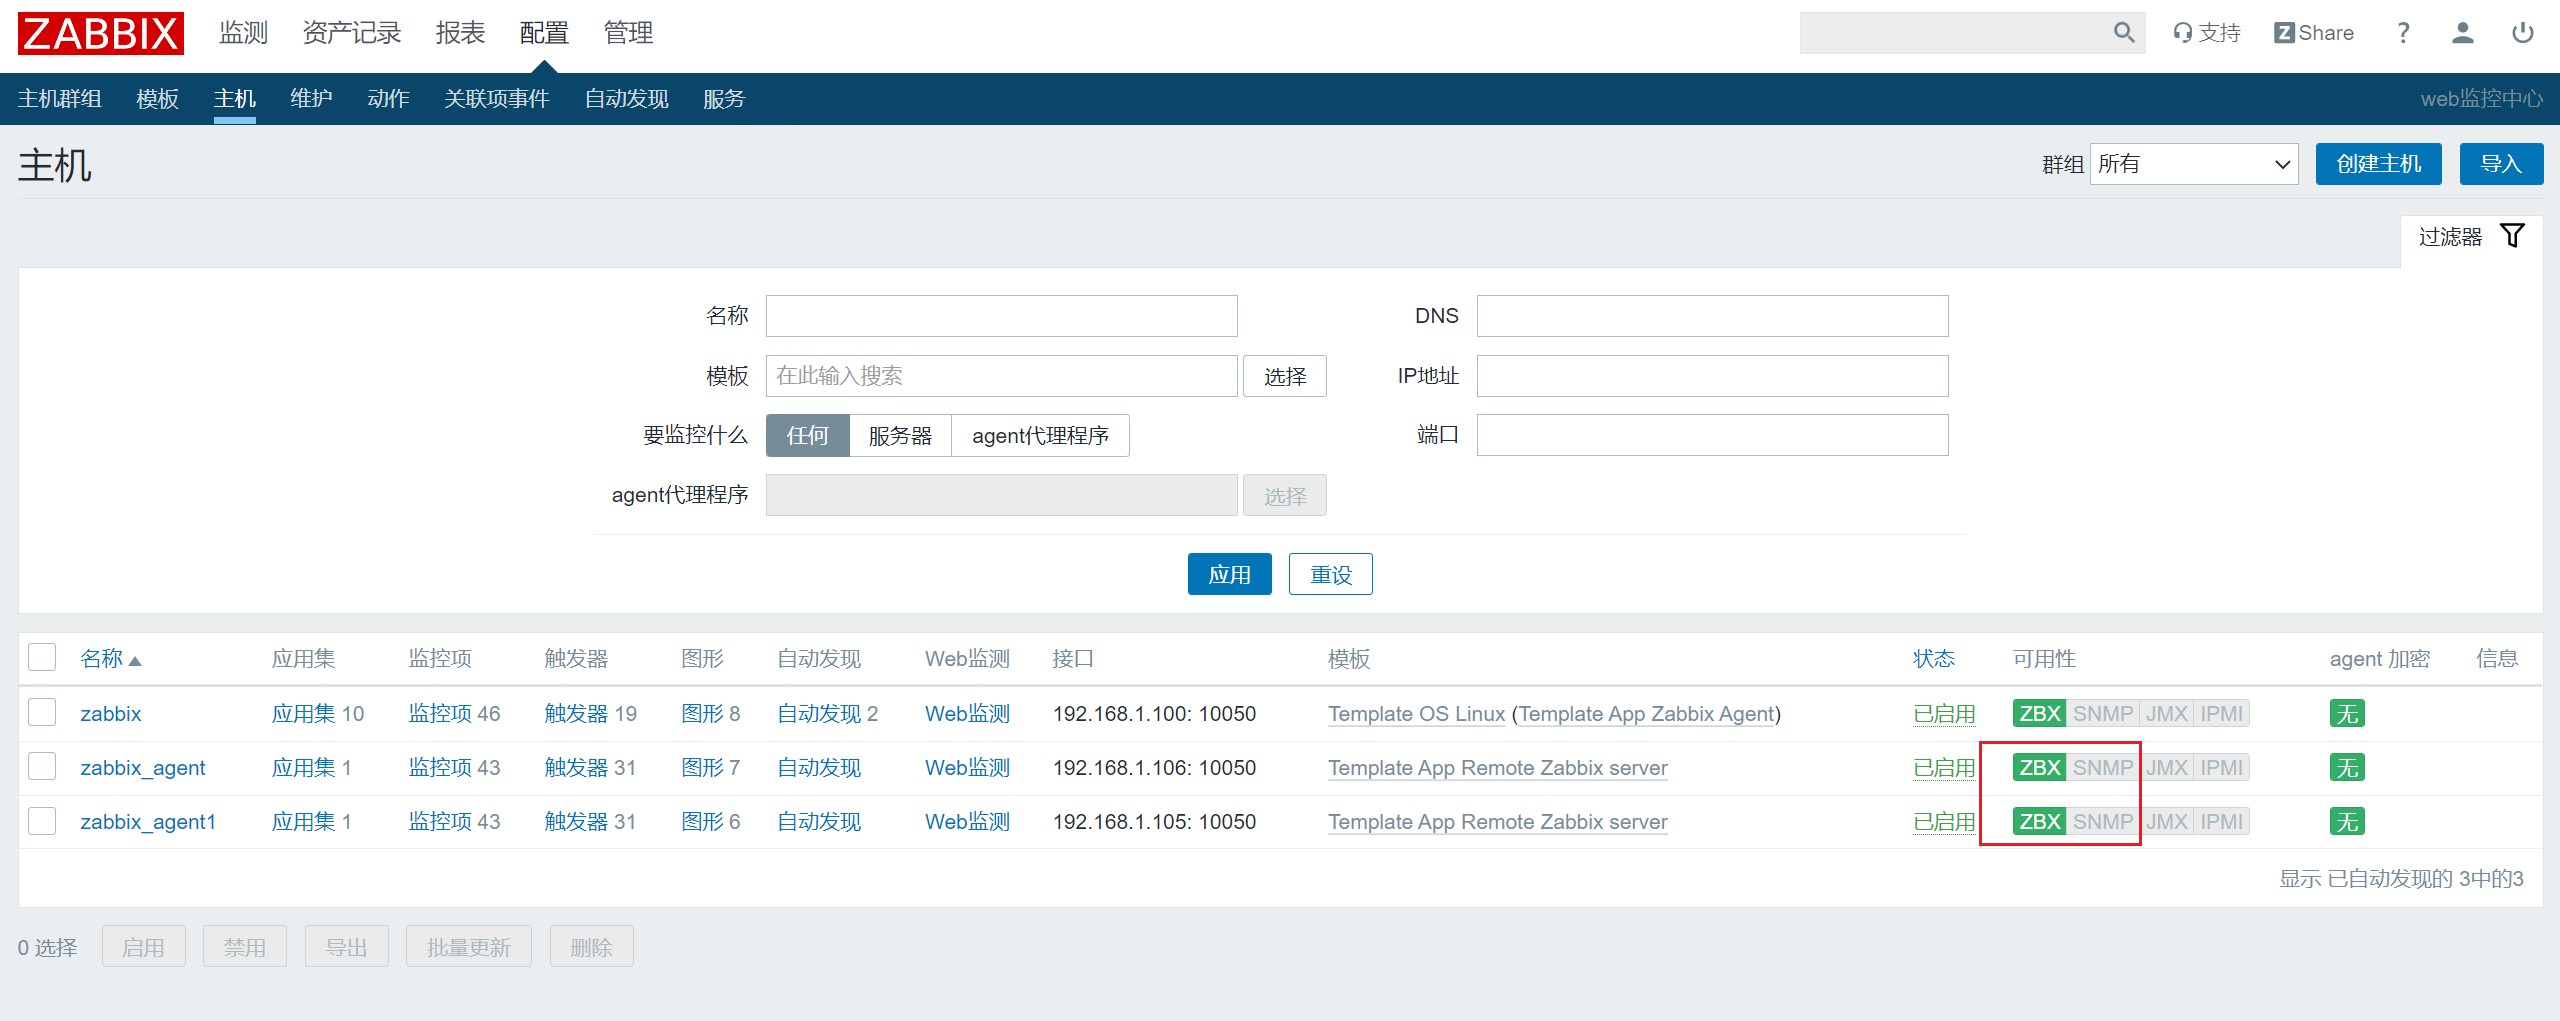Open Template OS Linux link
The width and height of the screenshot is (2560, 1021).
click(1417, 714)
